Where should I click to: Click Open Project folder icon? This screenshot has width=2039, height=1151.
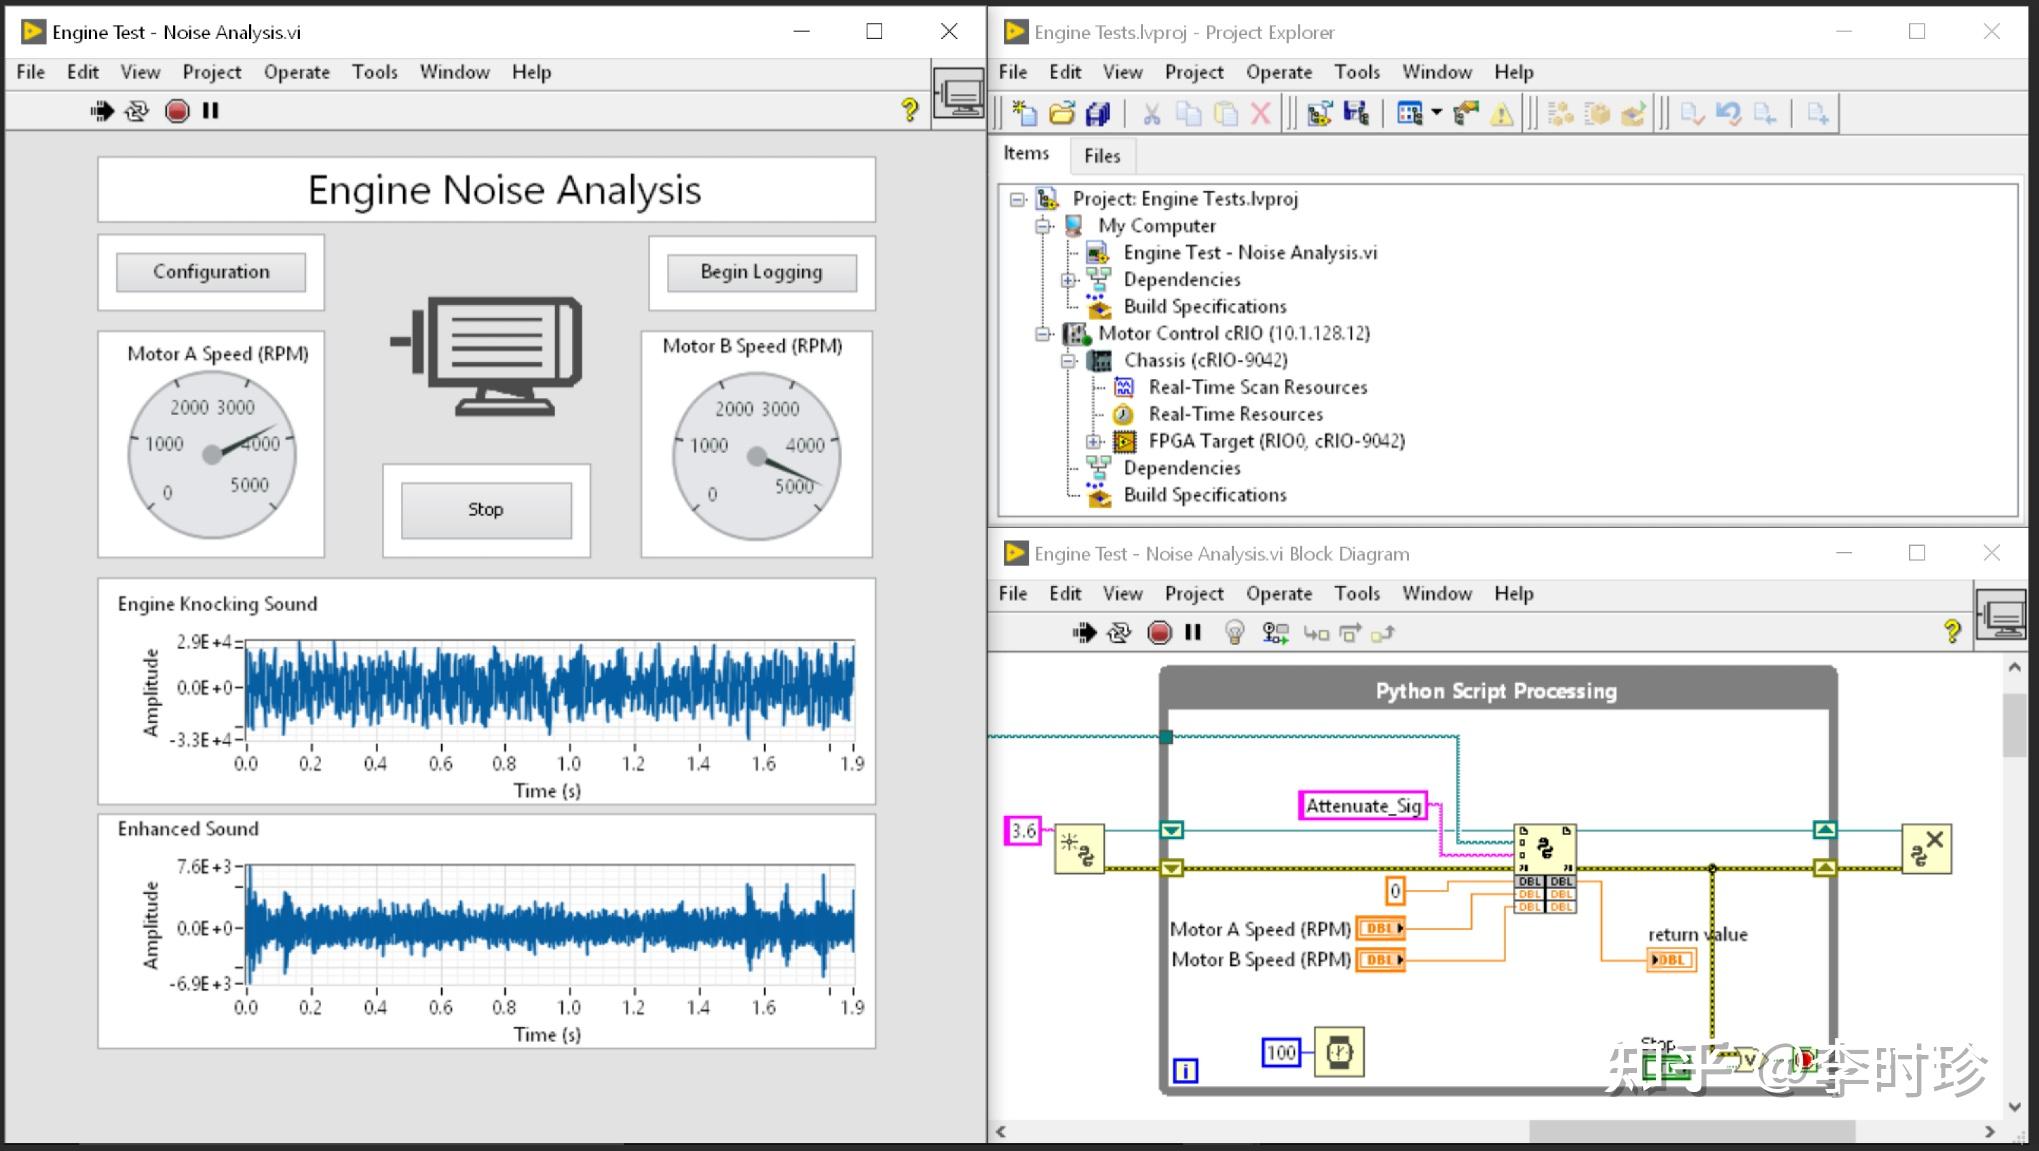(x=1061, y=114)
